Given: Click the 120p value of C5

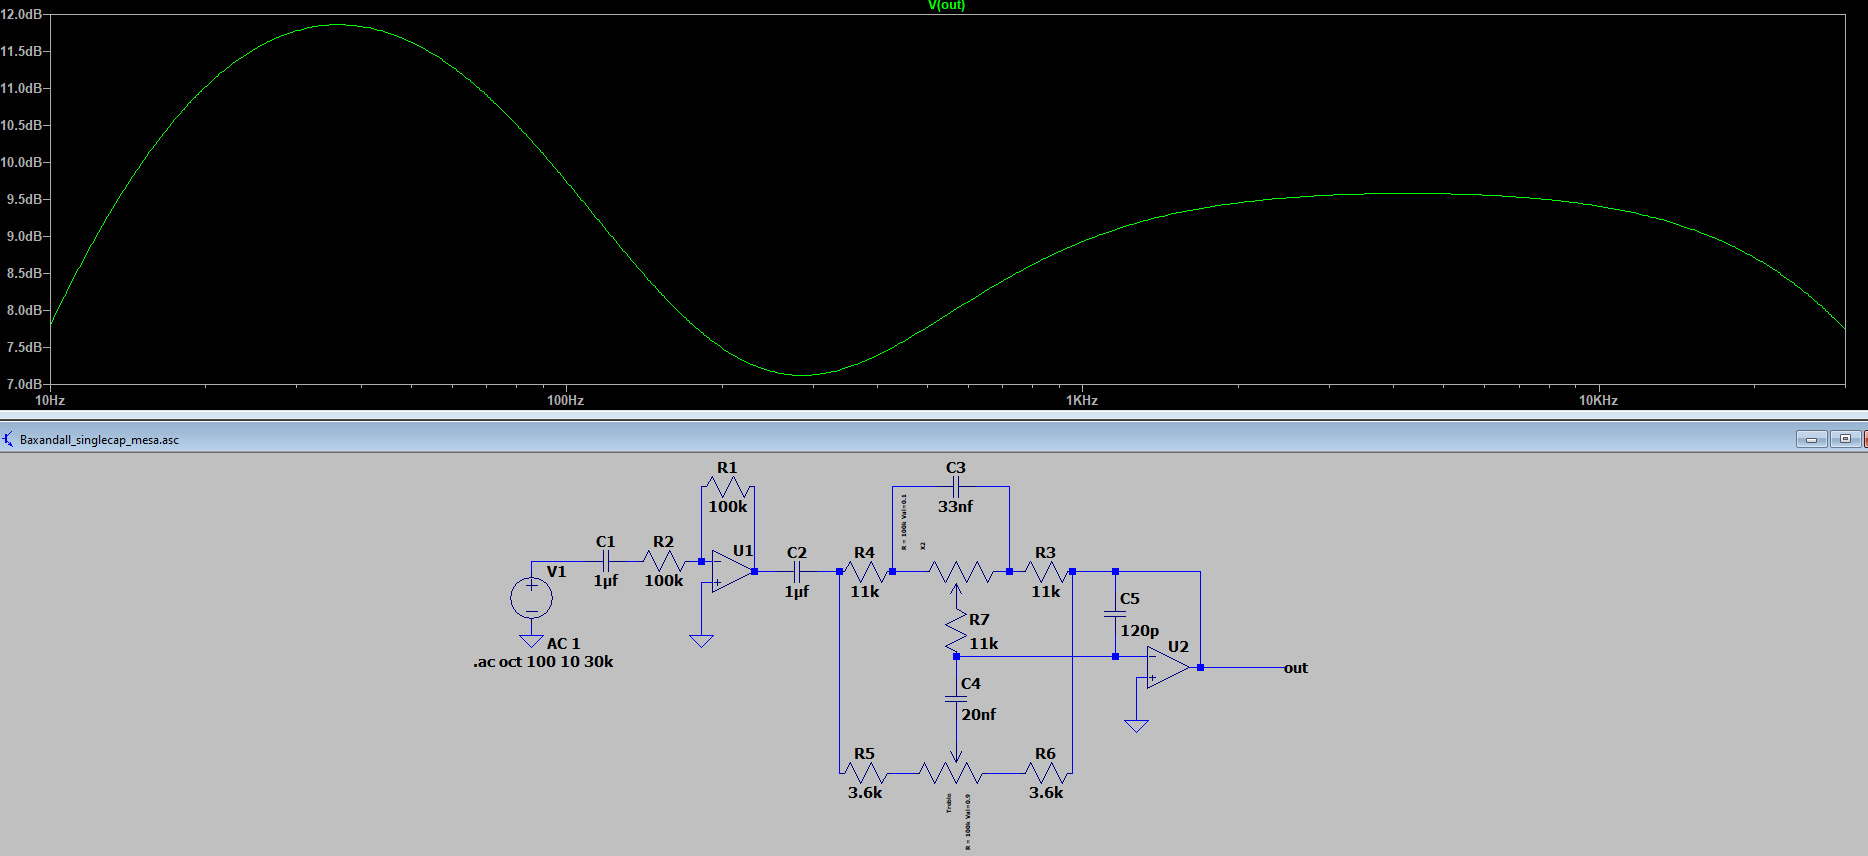Looking at the screenshot, I should coord(1140,631).
